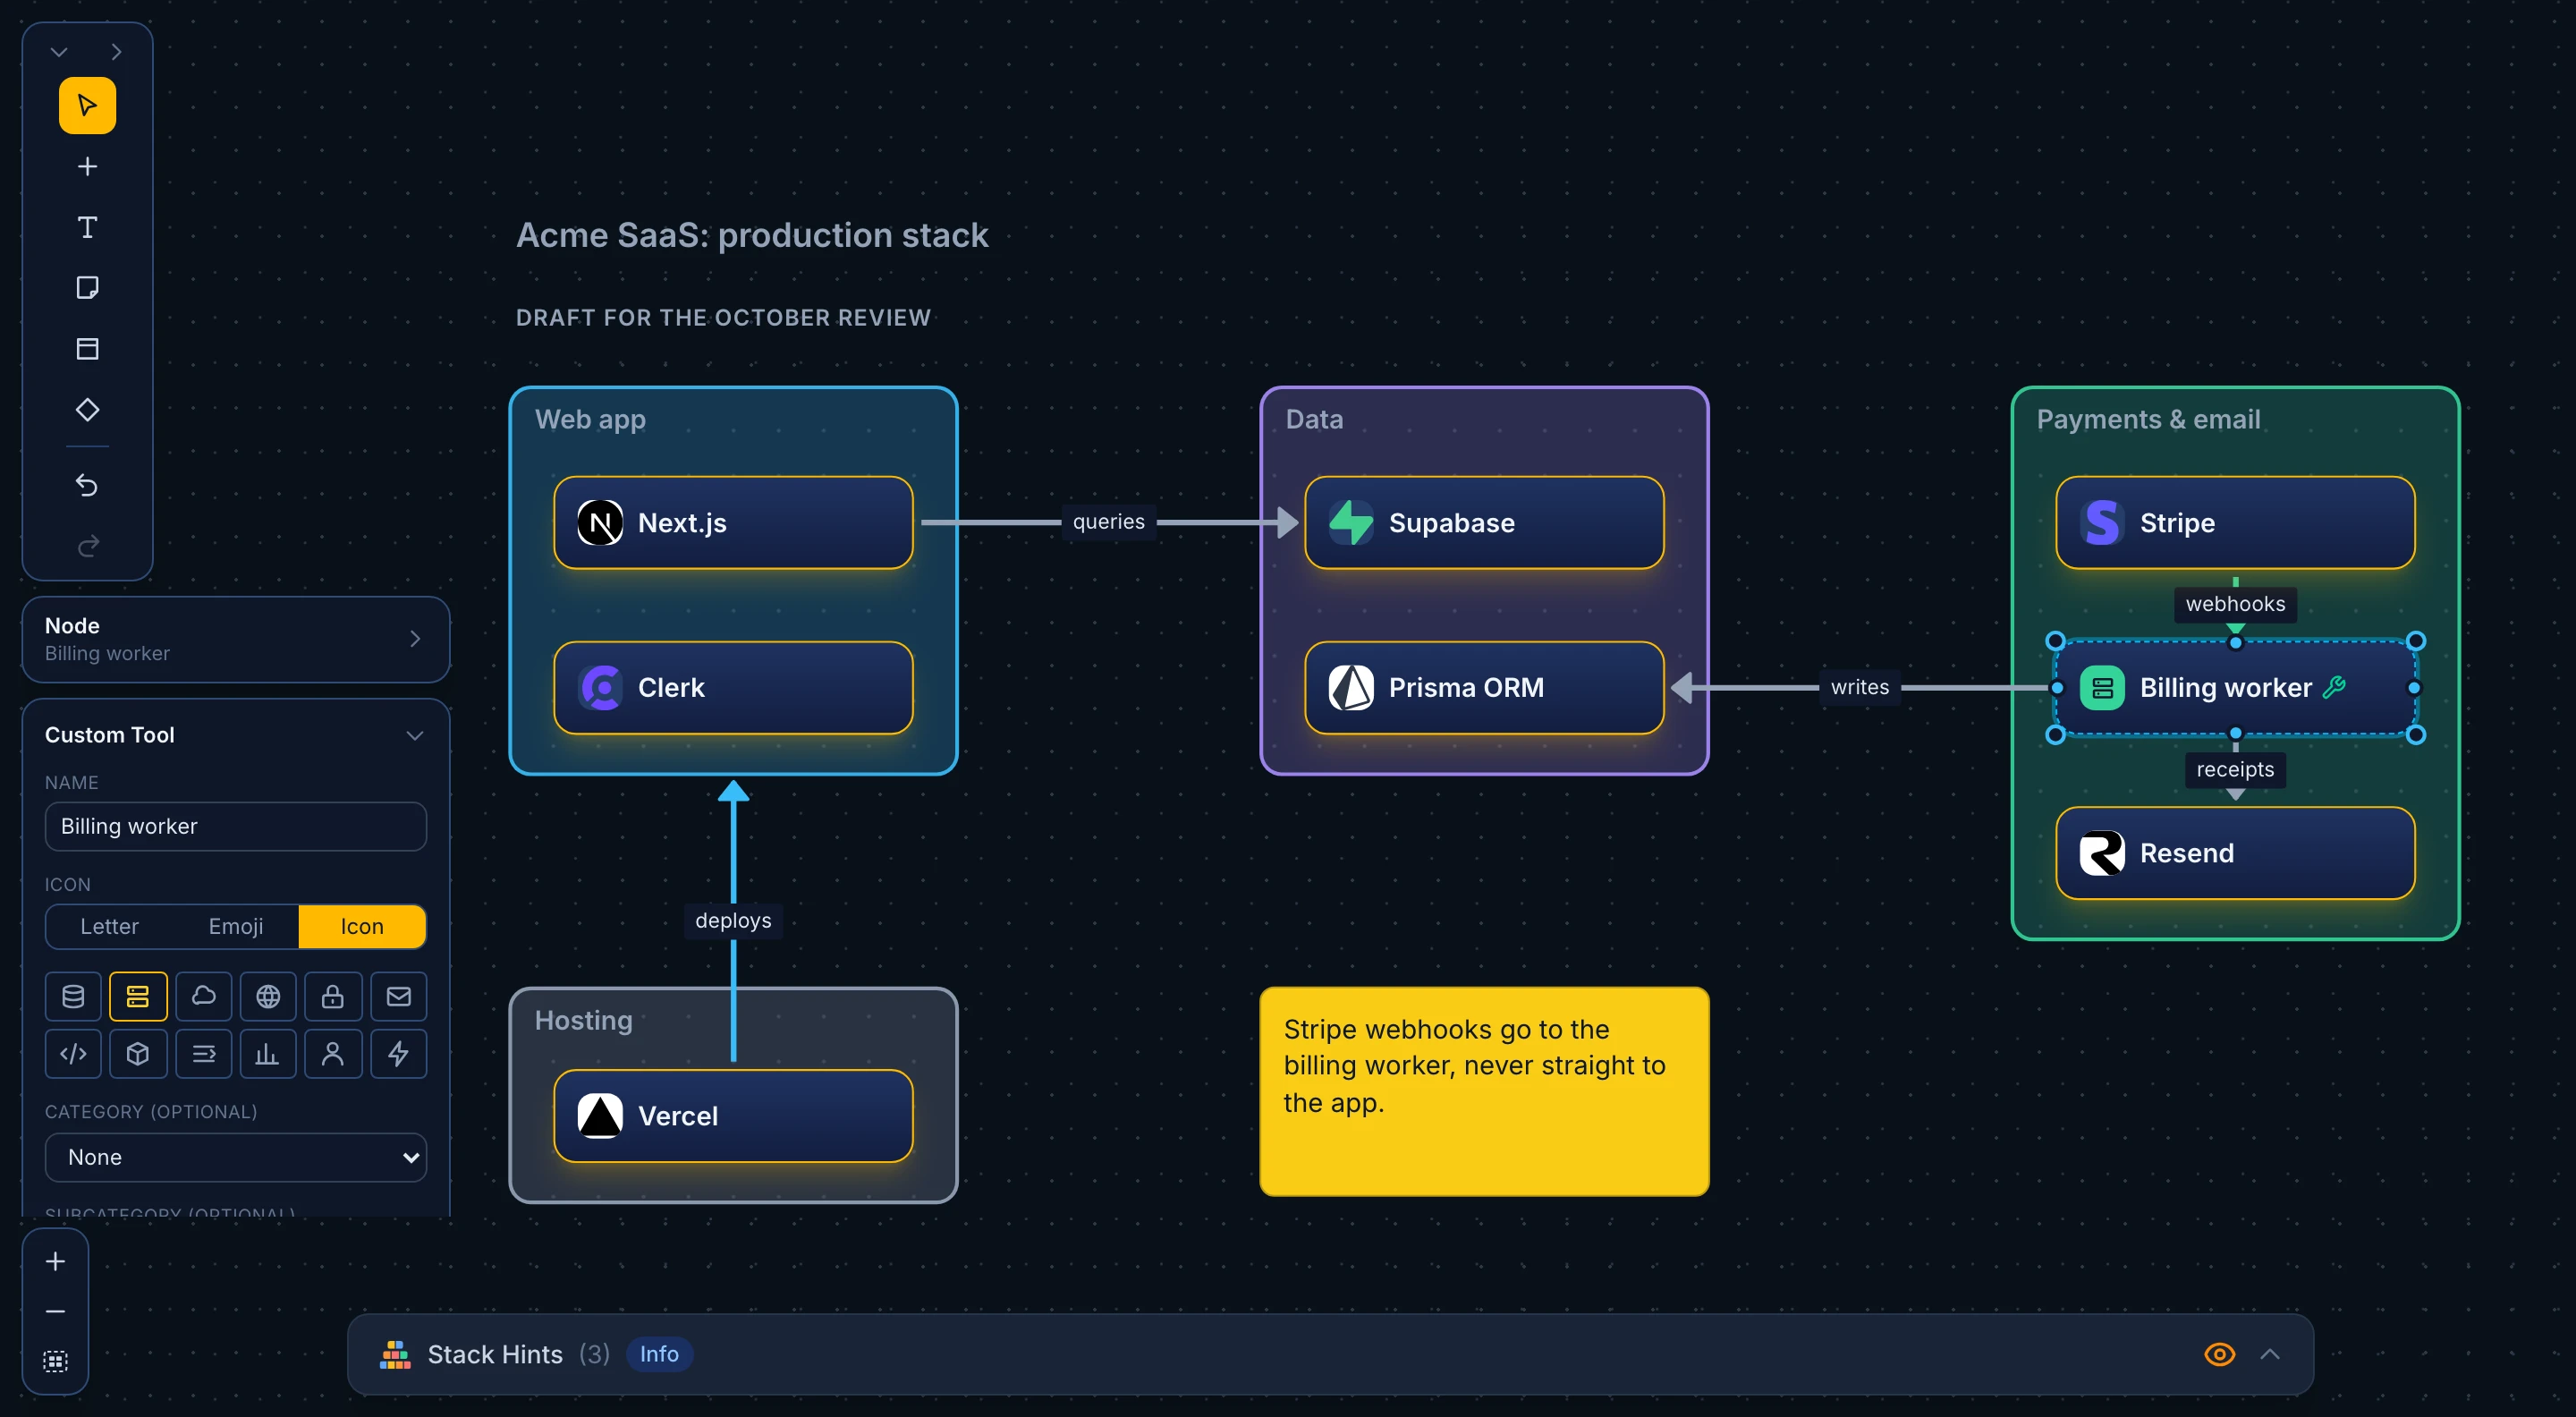This screenshot has height=1417, width=2576.
Task: Zoom out of the canvas
Action: (55, 1311)
